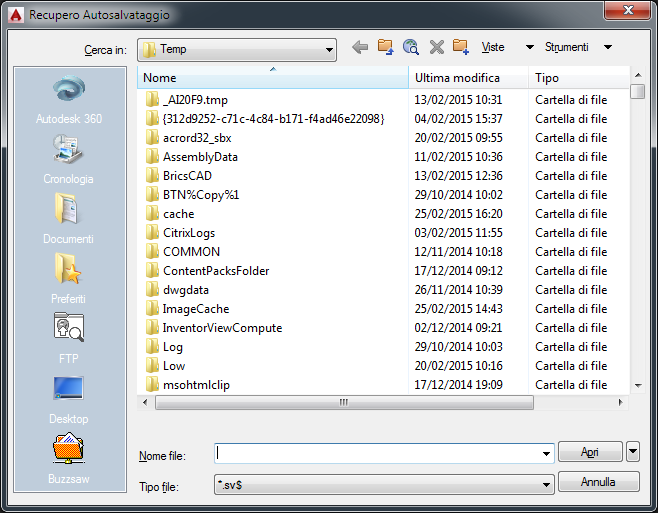Viewport: 658px width, 513px height.
Task: Sort by Tipo column header
Action: click(579, 78)
